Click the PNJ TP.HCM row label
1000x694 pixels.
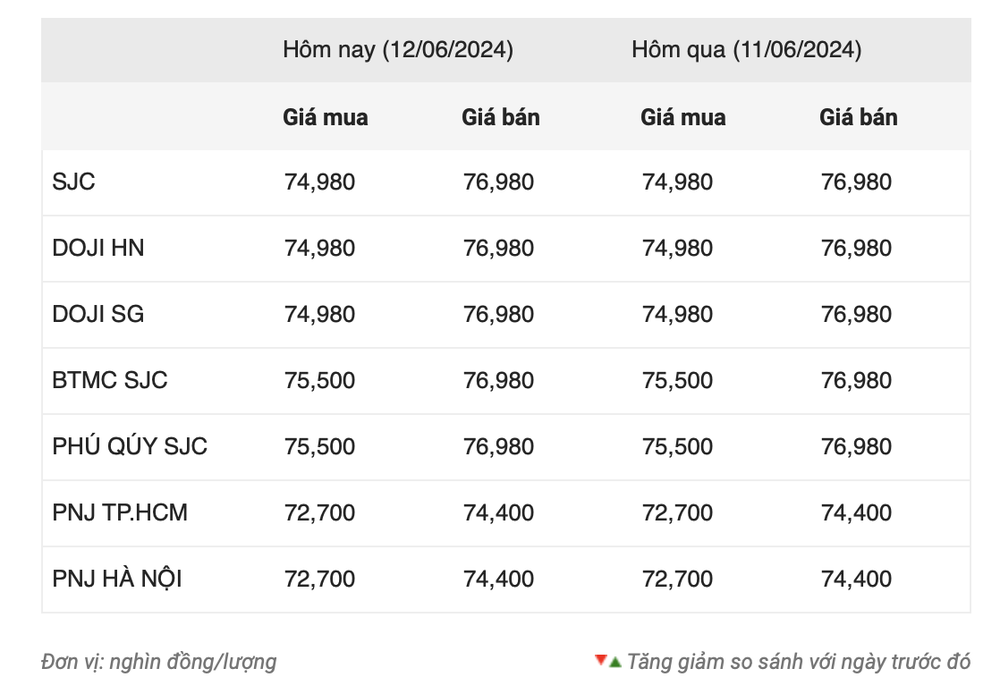pyautogui.click(x=120, y=513)
